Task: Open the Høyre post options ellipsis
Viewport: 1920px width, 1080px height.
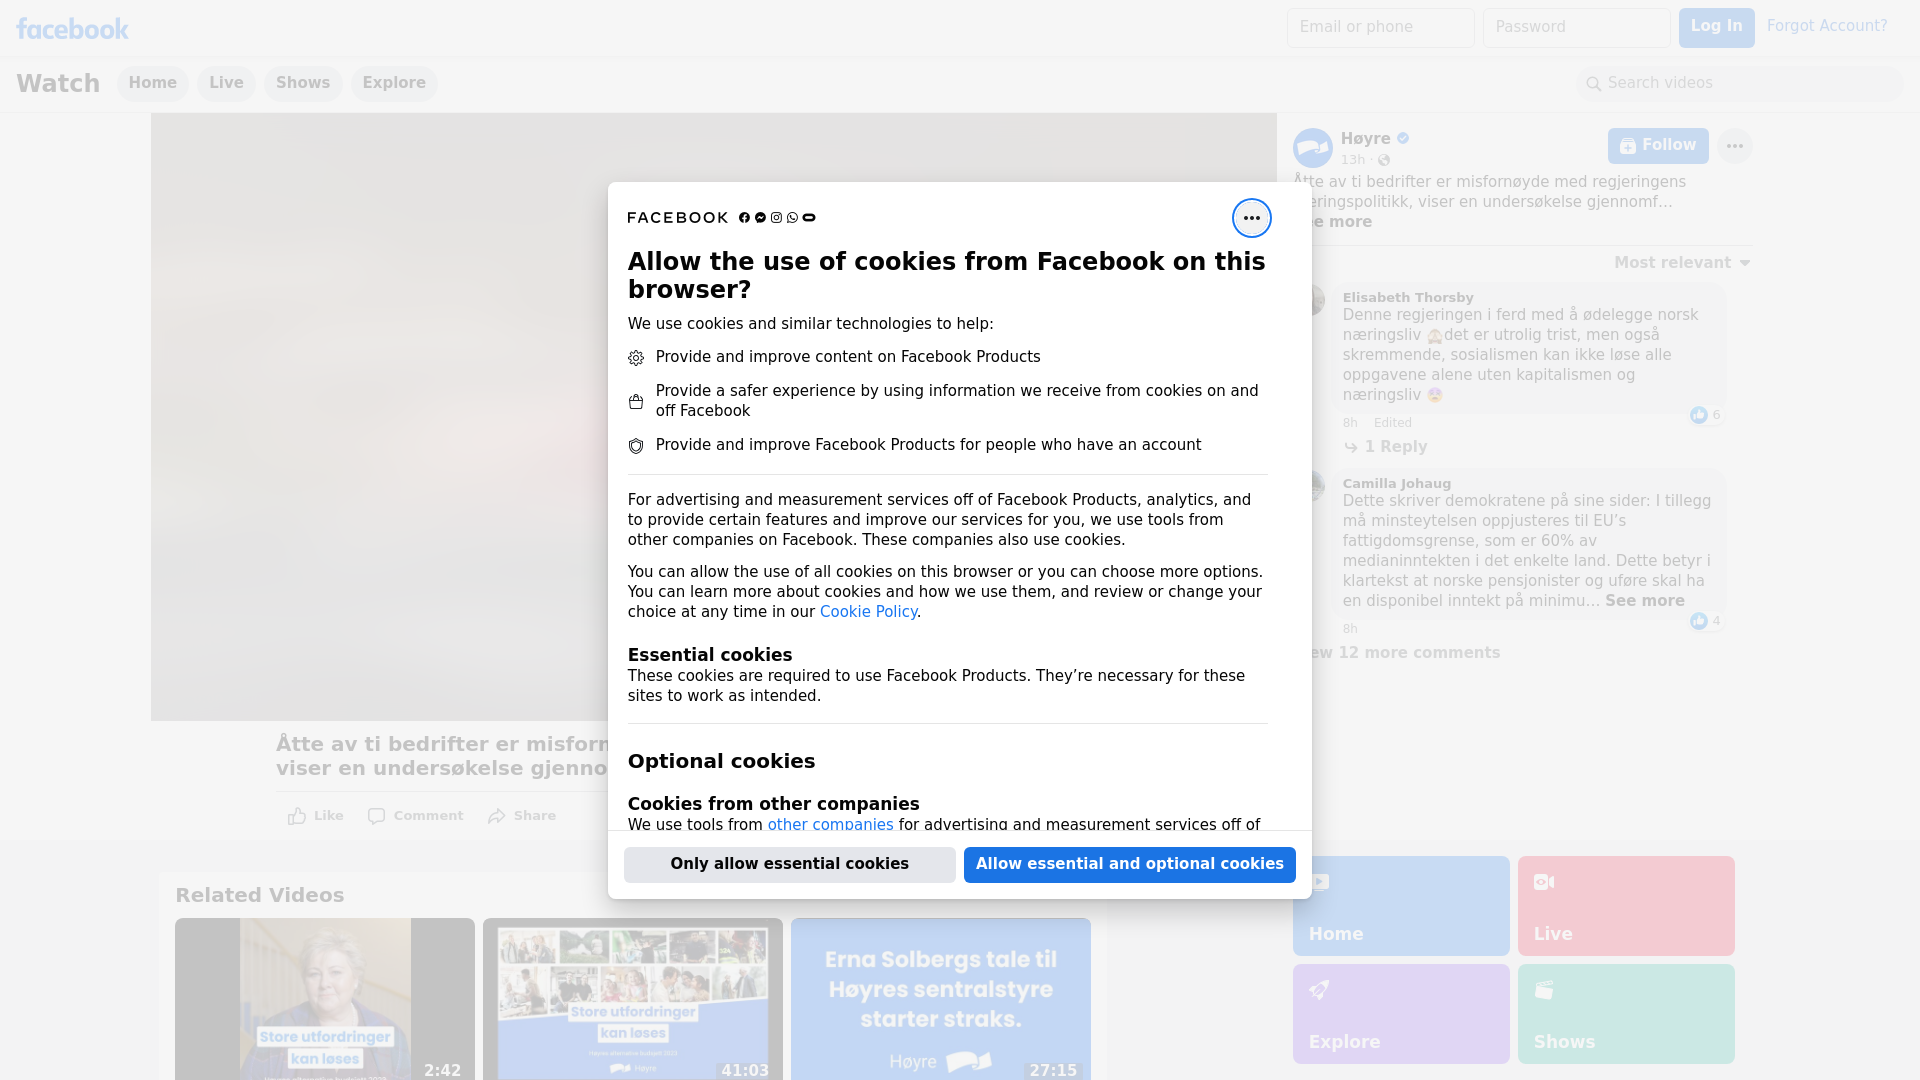Action: point(1734,146)
